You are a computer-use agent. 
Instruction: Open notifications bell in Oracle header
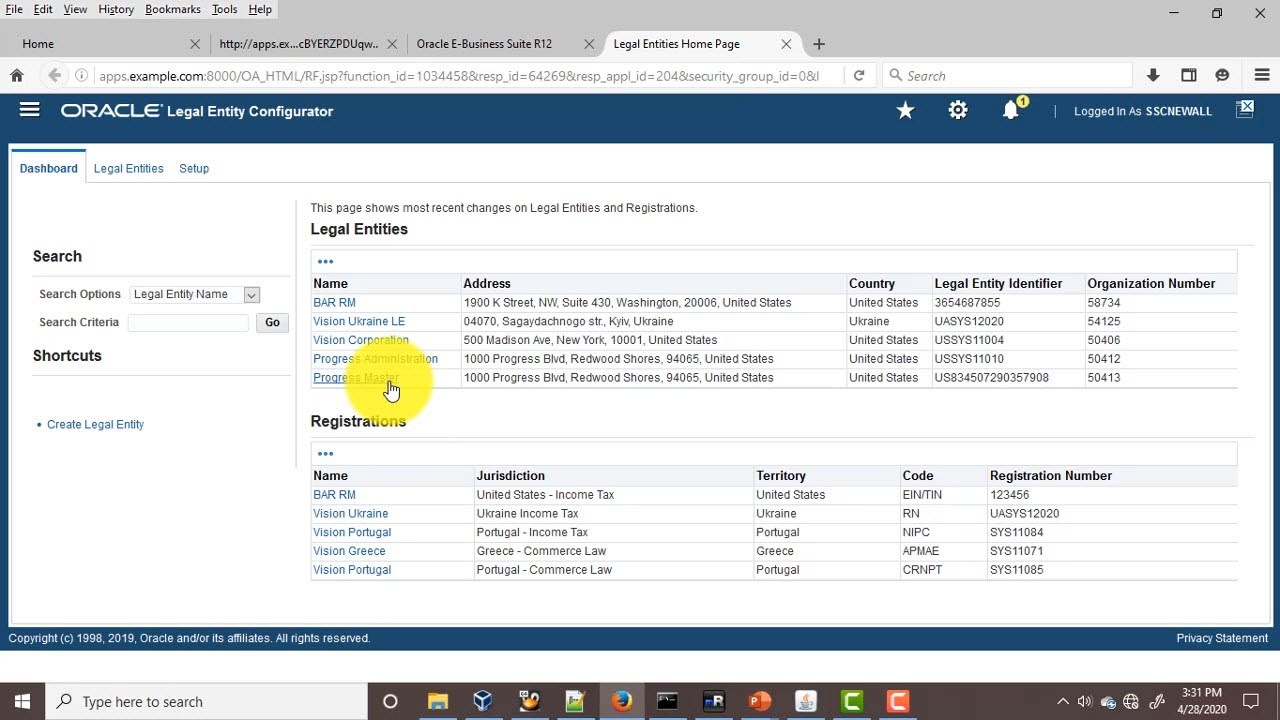pos(1011,111)
